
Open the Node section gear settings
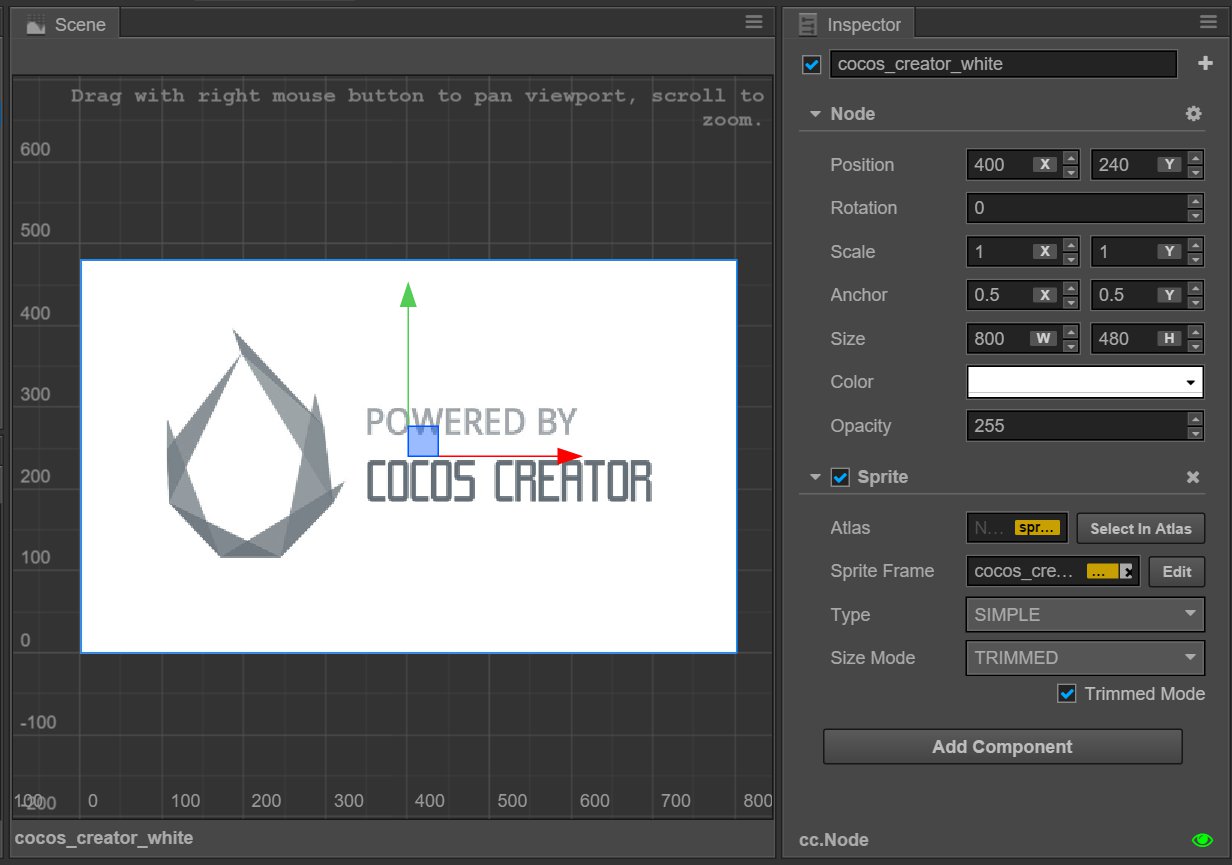point(1193,114)
